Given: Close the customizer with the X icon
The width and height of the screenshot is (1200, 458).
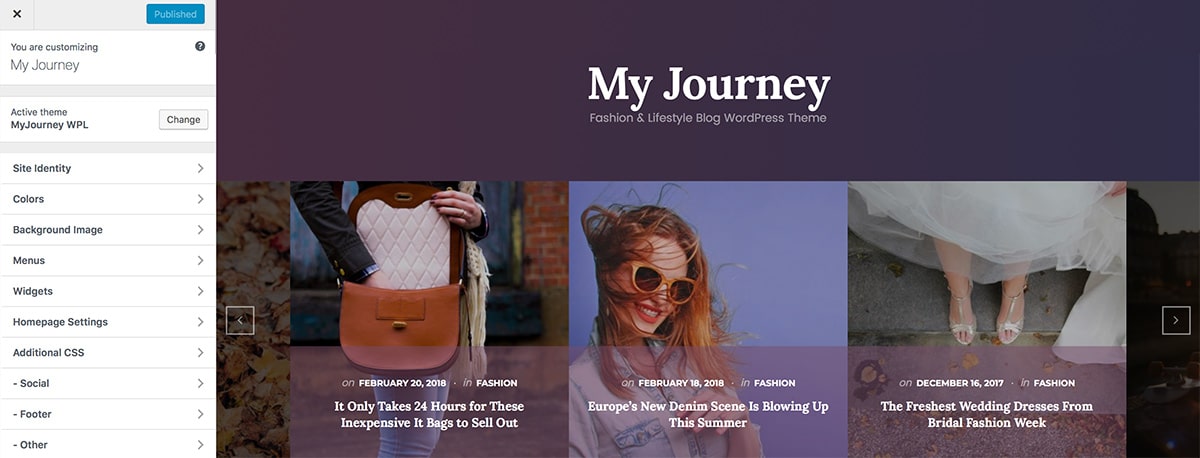Looking at the screenshot, I should 16,14.
